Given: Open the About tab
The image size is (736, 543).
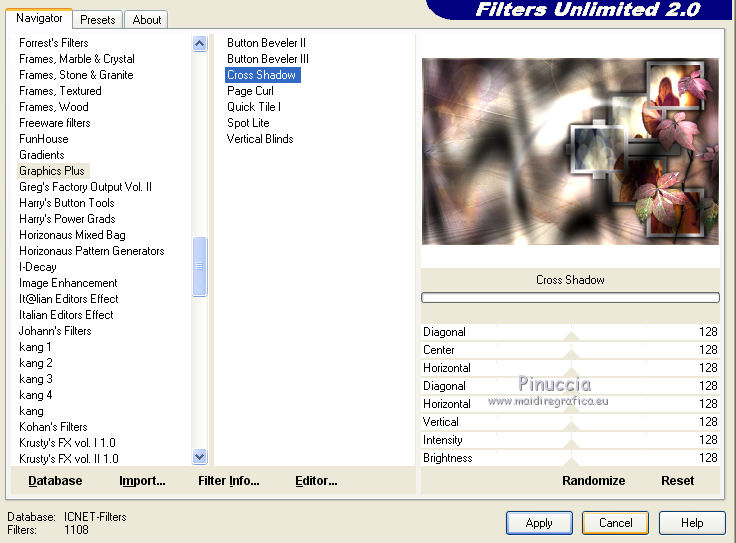Looking at the screenshot, I should pos(146,20).
